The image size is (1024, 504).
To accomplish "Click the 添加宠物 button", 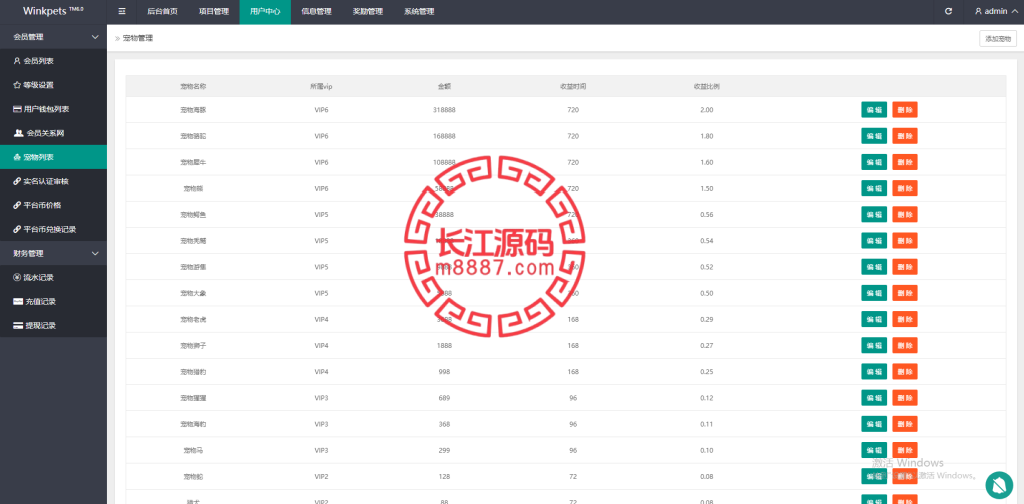I will [x=998, y=39].
